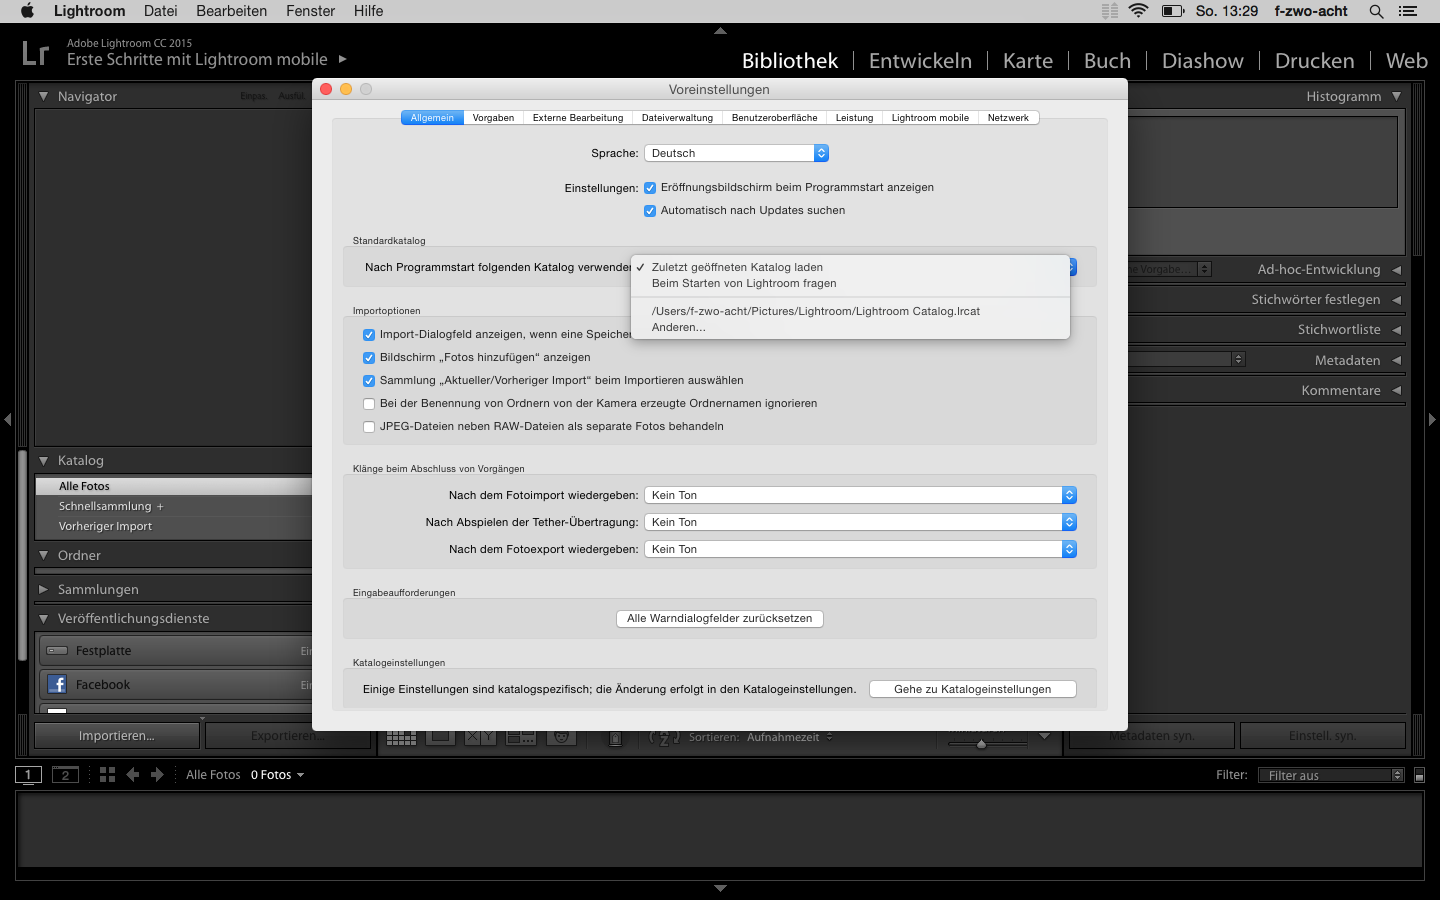
Task: Switch to Grid view in toolbar
Action: click(401, 737)
